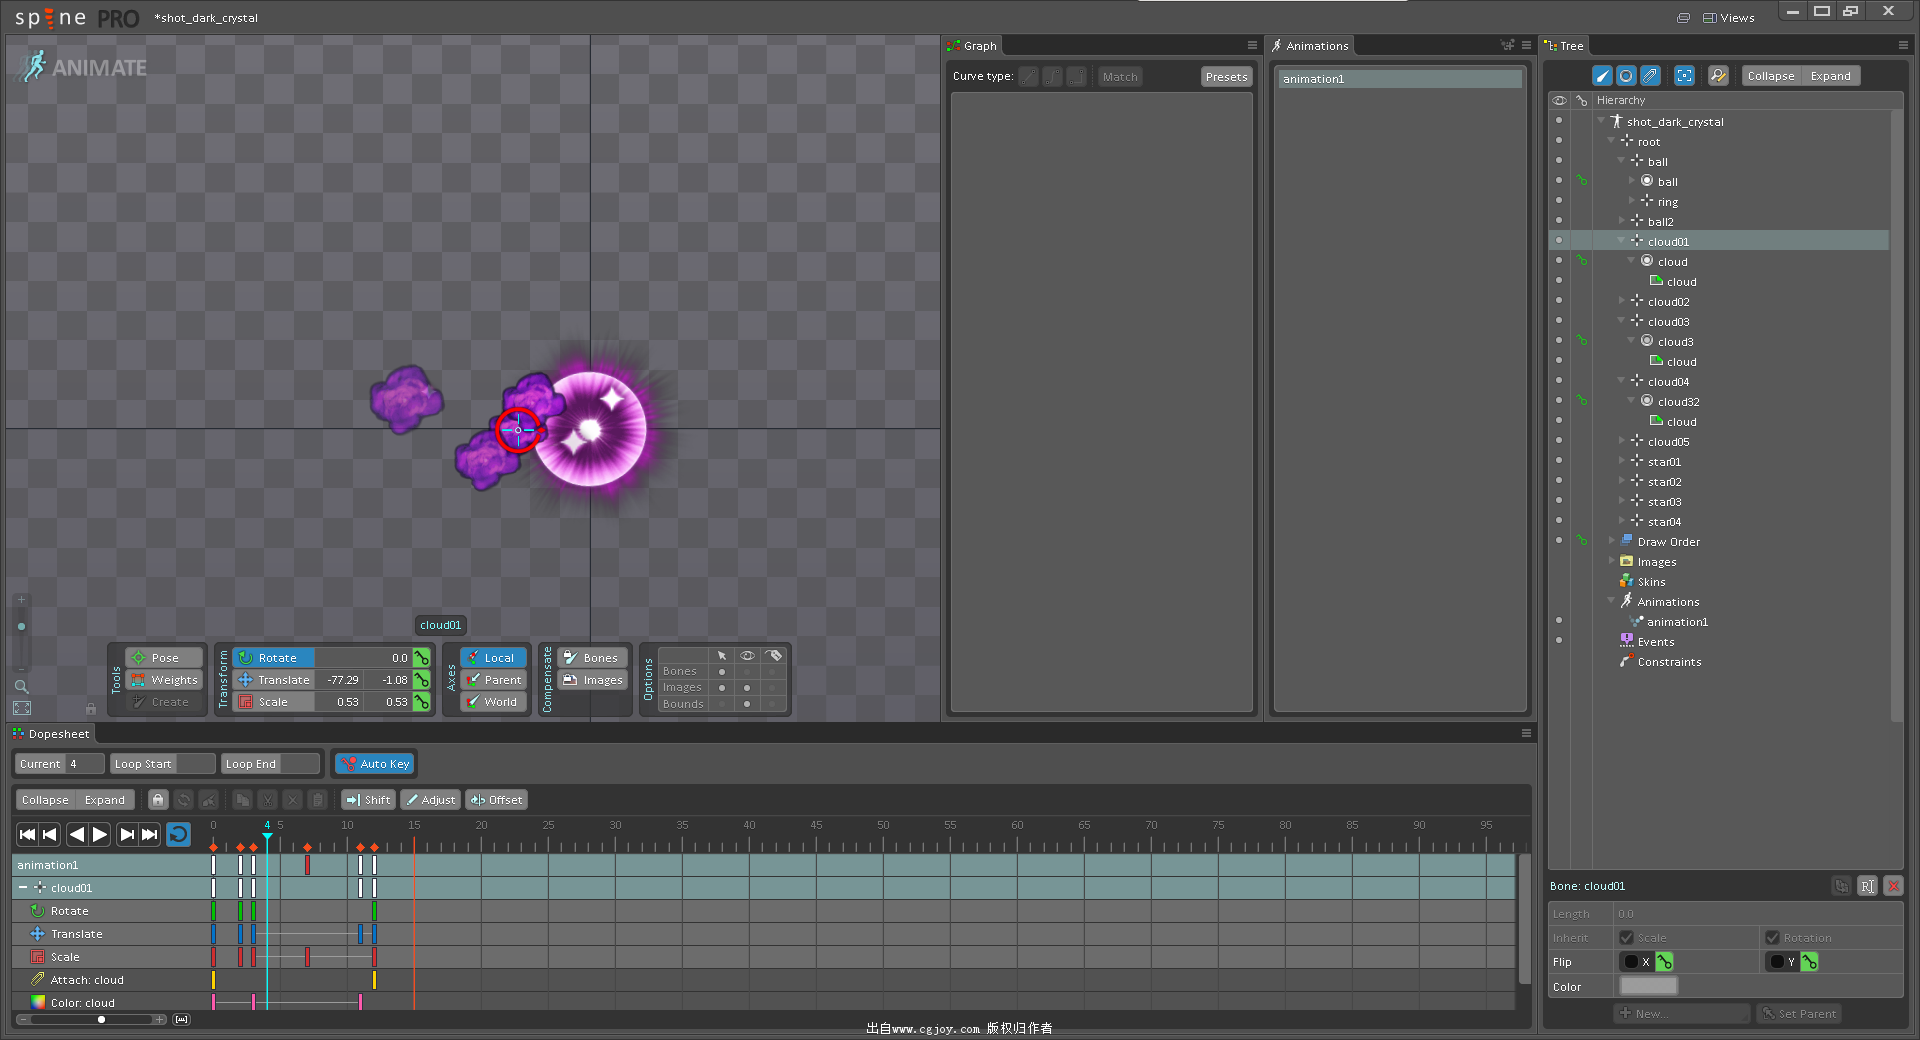Open the Animations tab

[1310, 46]
